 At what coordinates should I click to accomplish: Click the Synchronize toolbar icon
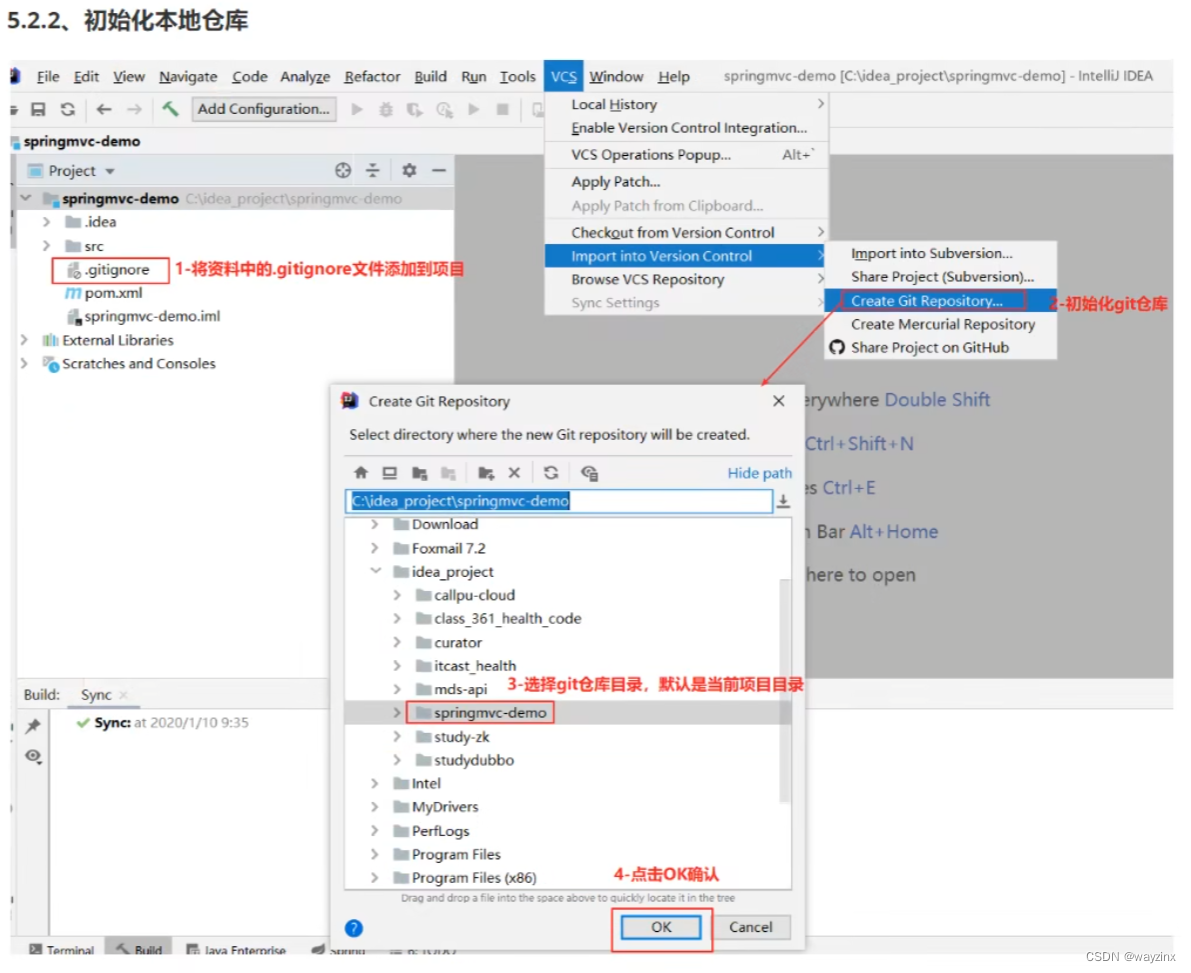[68, 109]
